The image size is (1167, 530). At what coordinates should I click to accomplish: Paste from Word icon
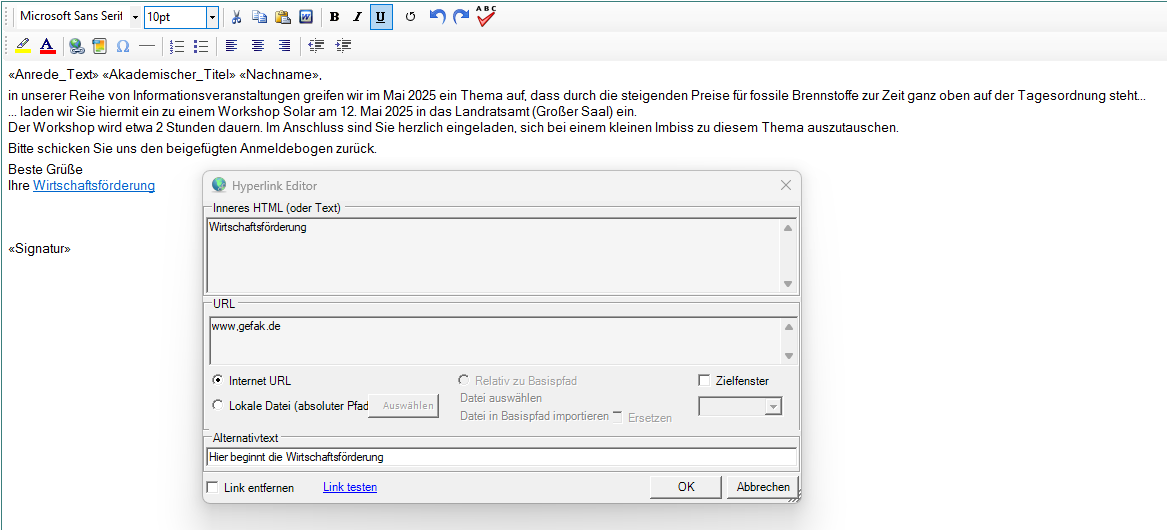306,16
